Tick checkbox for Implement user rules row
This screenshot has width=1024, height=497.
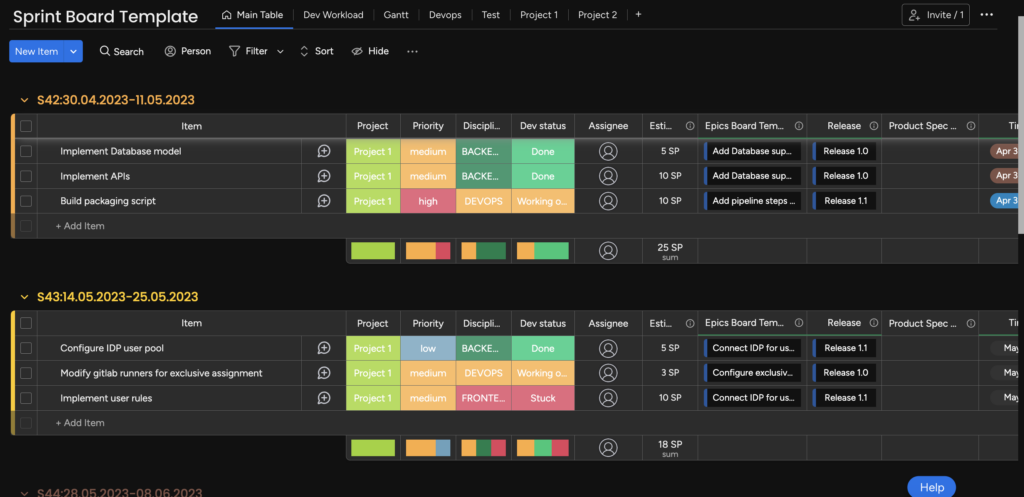point(26,398)
